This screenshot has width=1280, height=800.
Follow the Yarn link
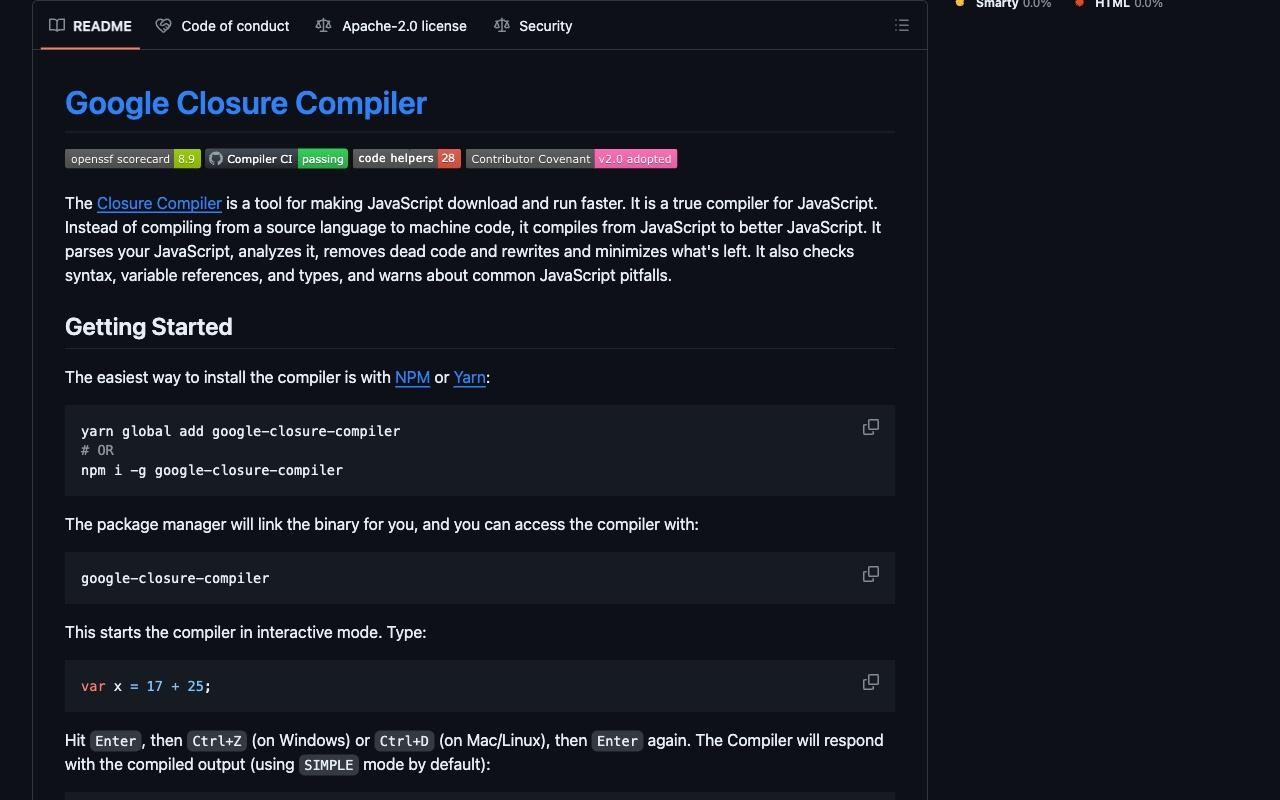tap(469, 377)
